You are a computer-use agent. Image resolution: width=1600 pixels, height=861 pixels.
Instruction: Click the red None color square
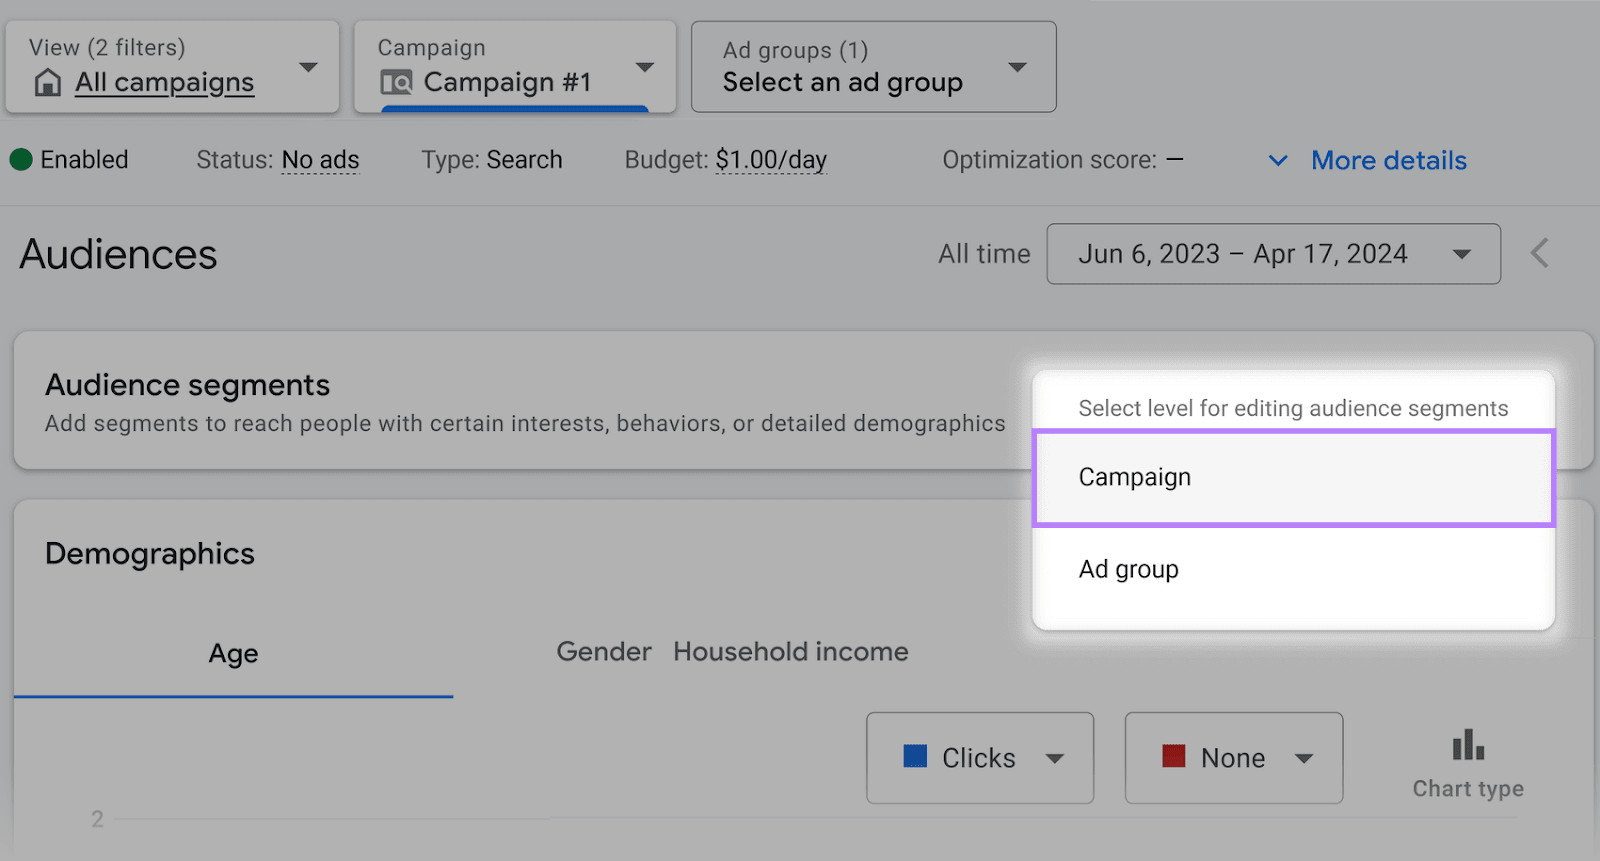[1174, 756]
